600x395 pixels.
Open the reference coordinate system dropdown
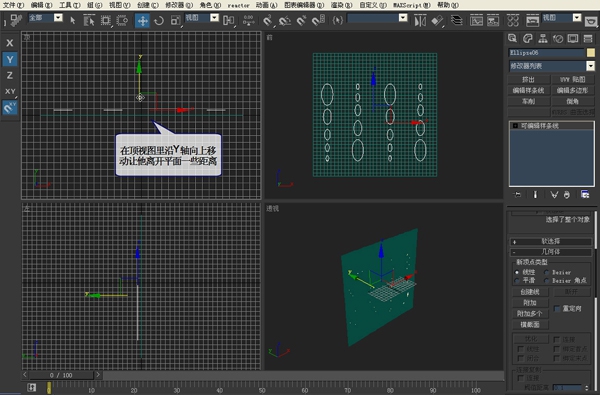[x=215, y=18]
